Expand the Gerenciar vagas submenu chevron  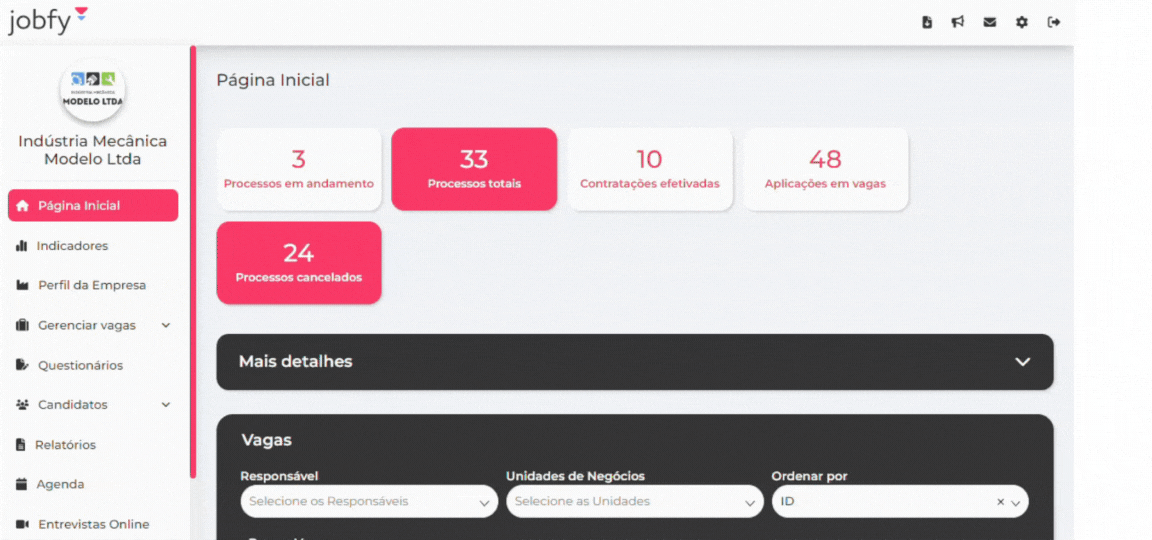[166, 325]
